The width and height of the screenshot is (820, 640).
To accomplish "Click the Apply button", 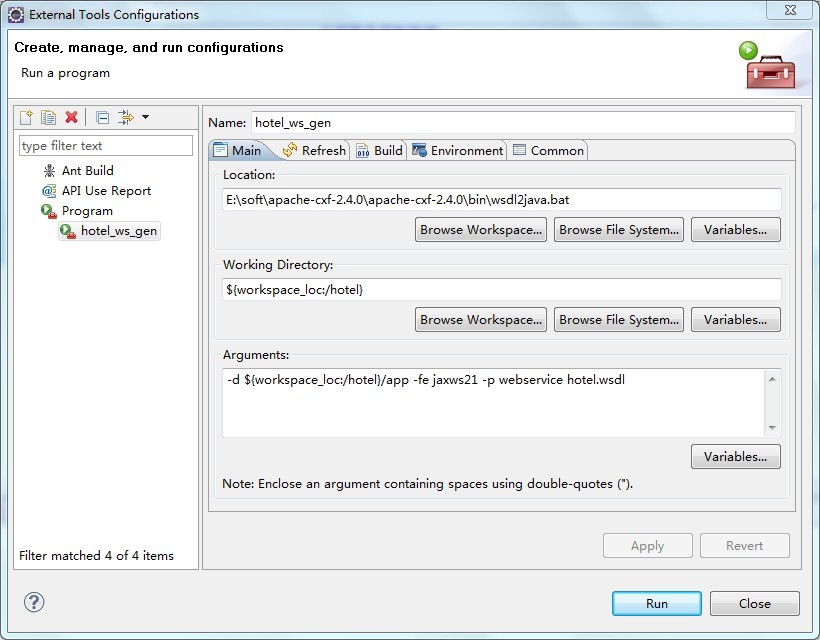I will [x=647, y=545].
